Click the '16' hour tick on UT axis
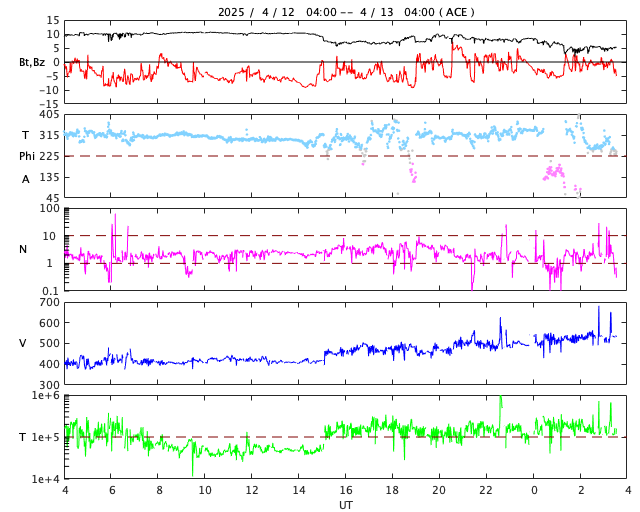 coord(346,490)
